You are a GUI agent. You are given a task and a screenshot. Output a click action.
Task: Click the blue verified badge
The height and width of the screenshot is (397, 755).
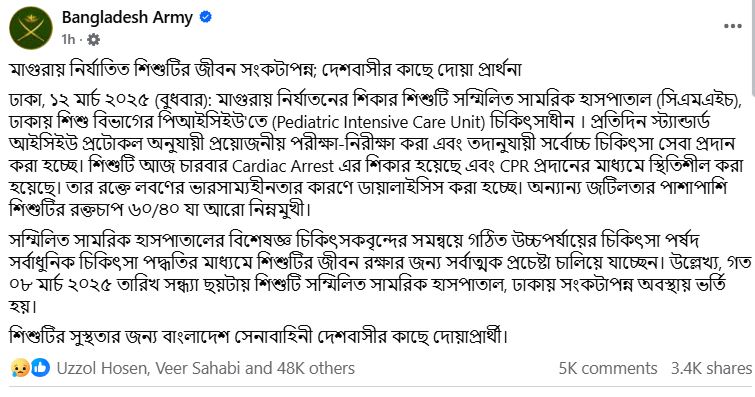click(x=206, y=17)
